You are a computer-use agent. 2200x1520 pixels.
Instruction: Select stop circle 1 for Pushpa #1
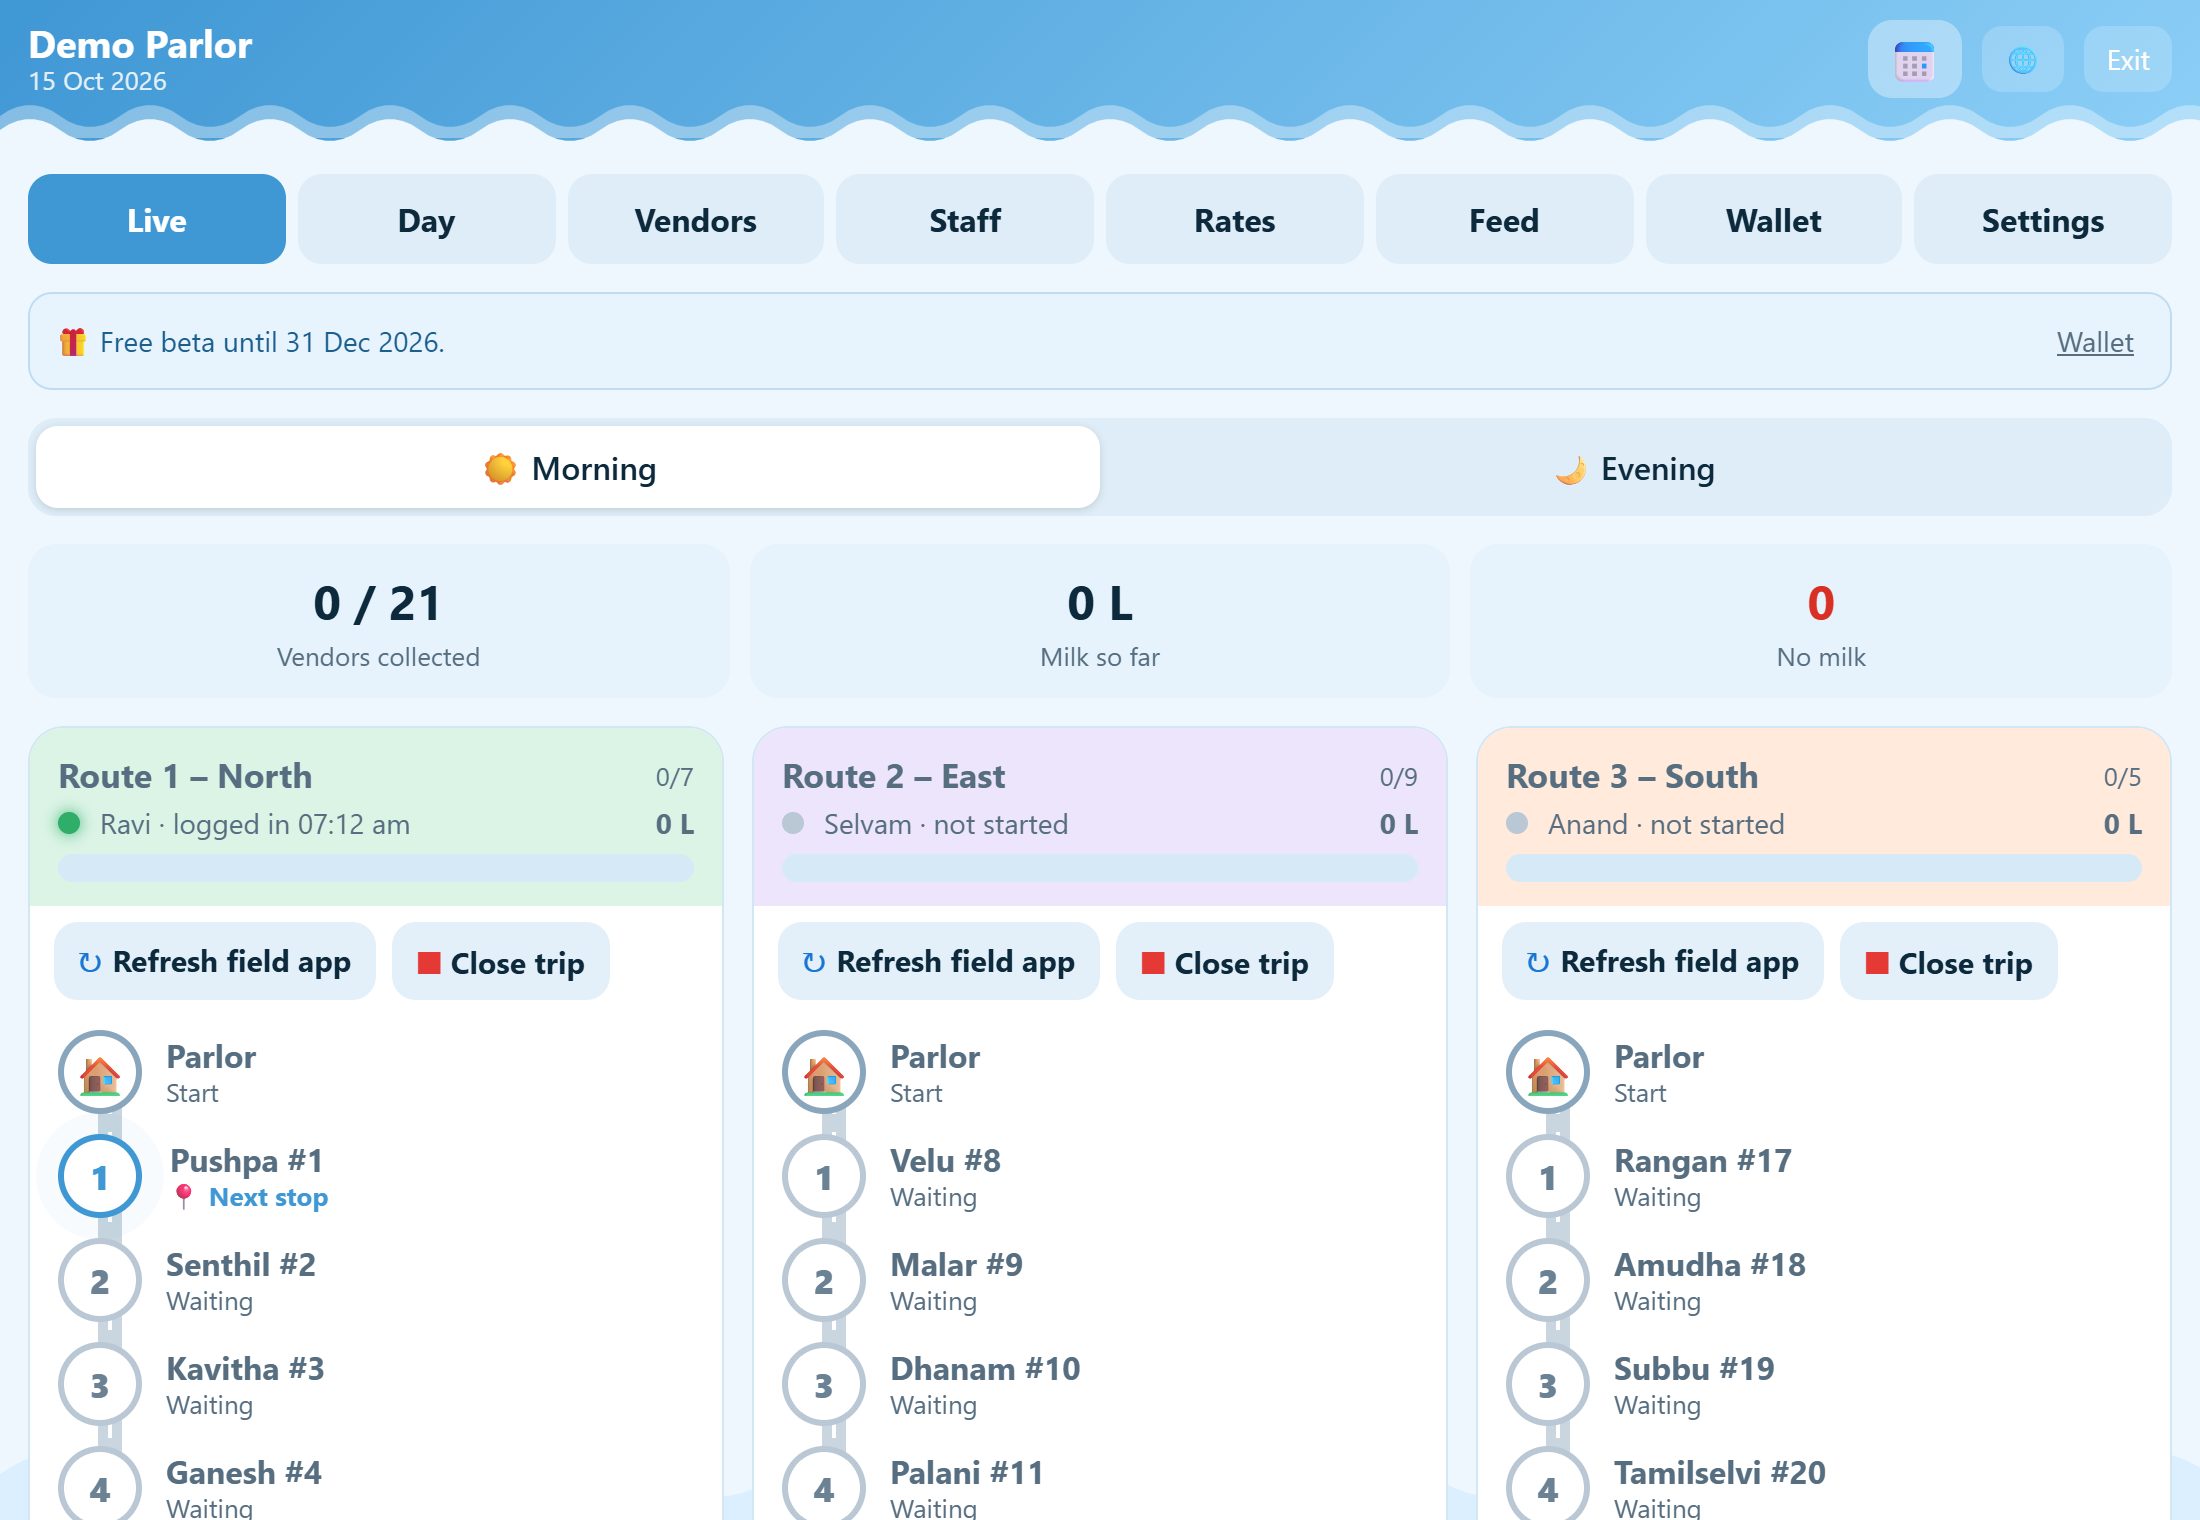pos(100,1177)
